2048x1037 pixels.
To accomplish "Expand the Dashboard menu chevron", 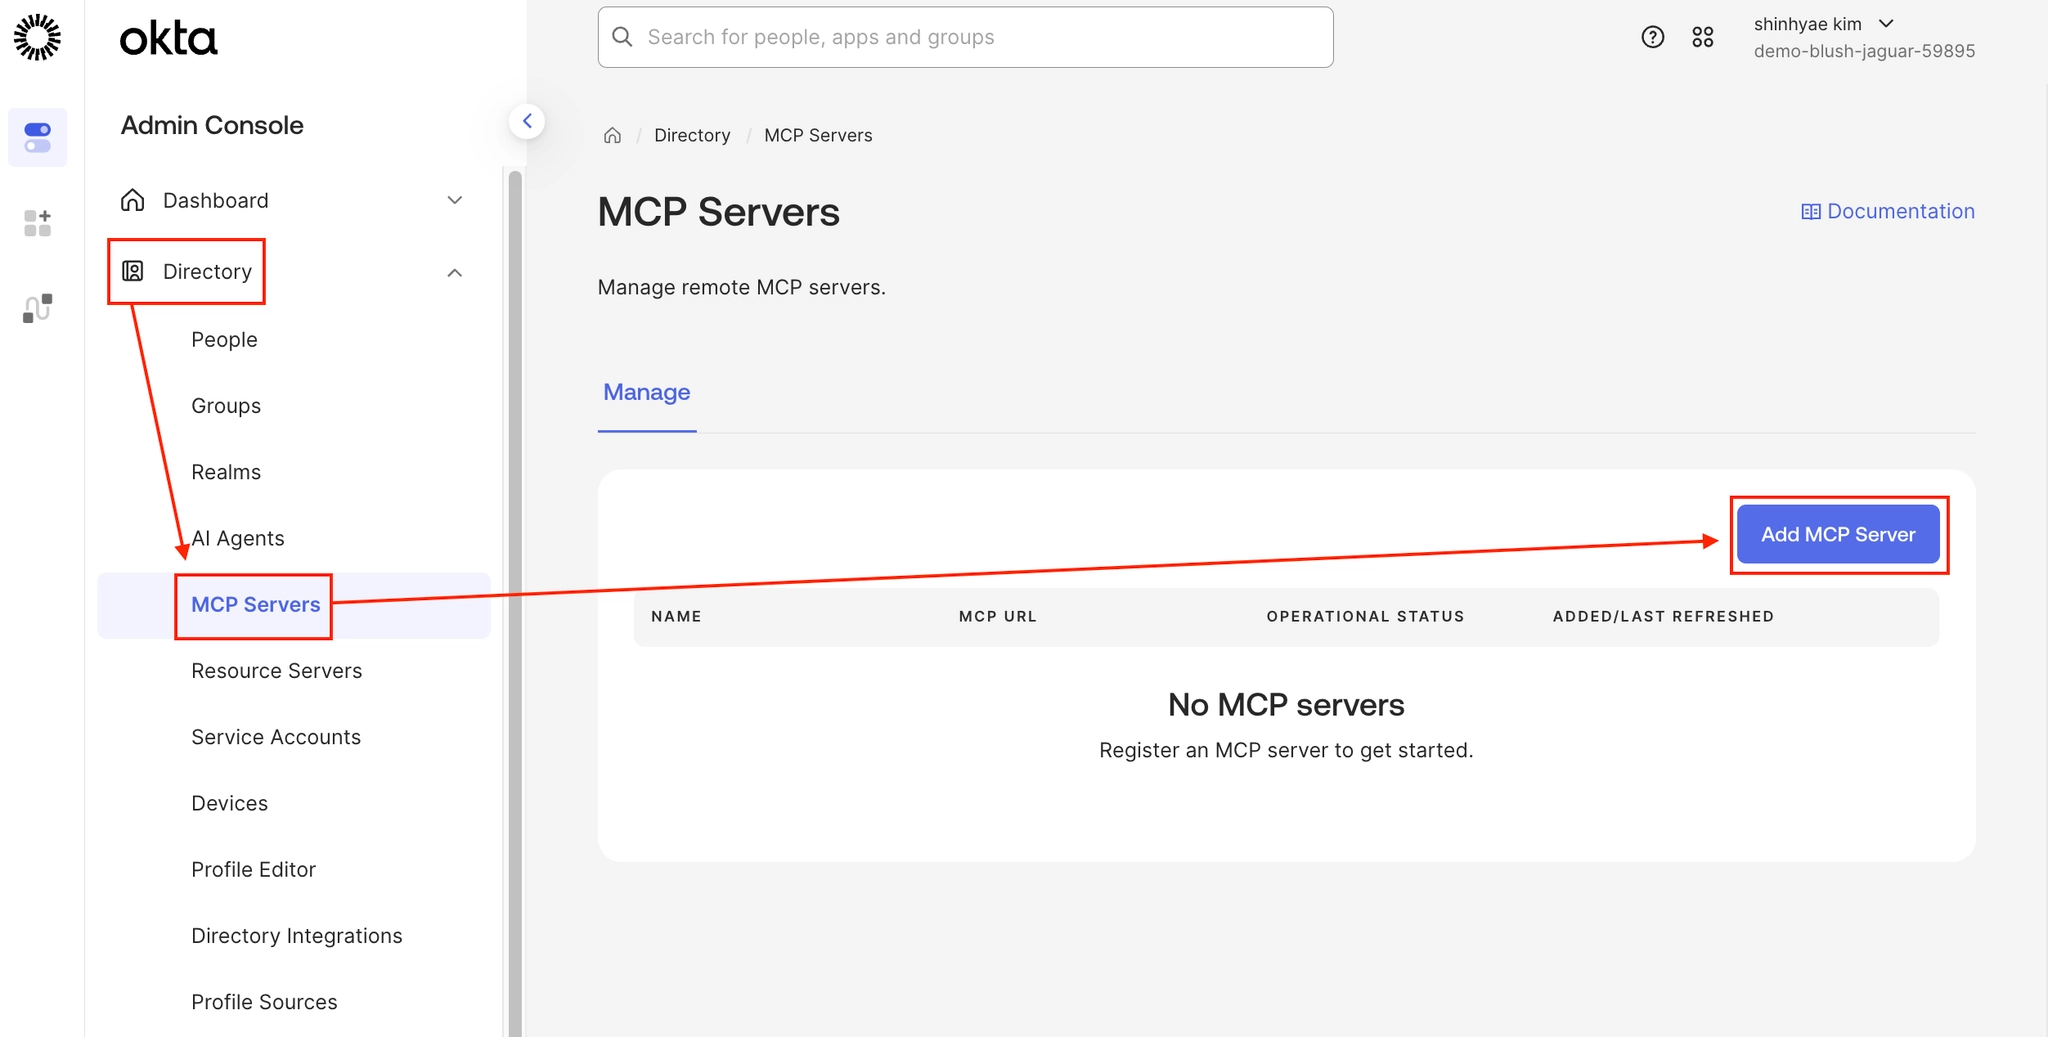I will [x=455, y=200].
